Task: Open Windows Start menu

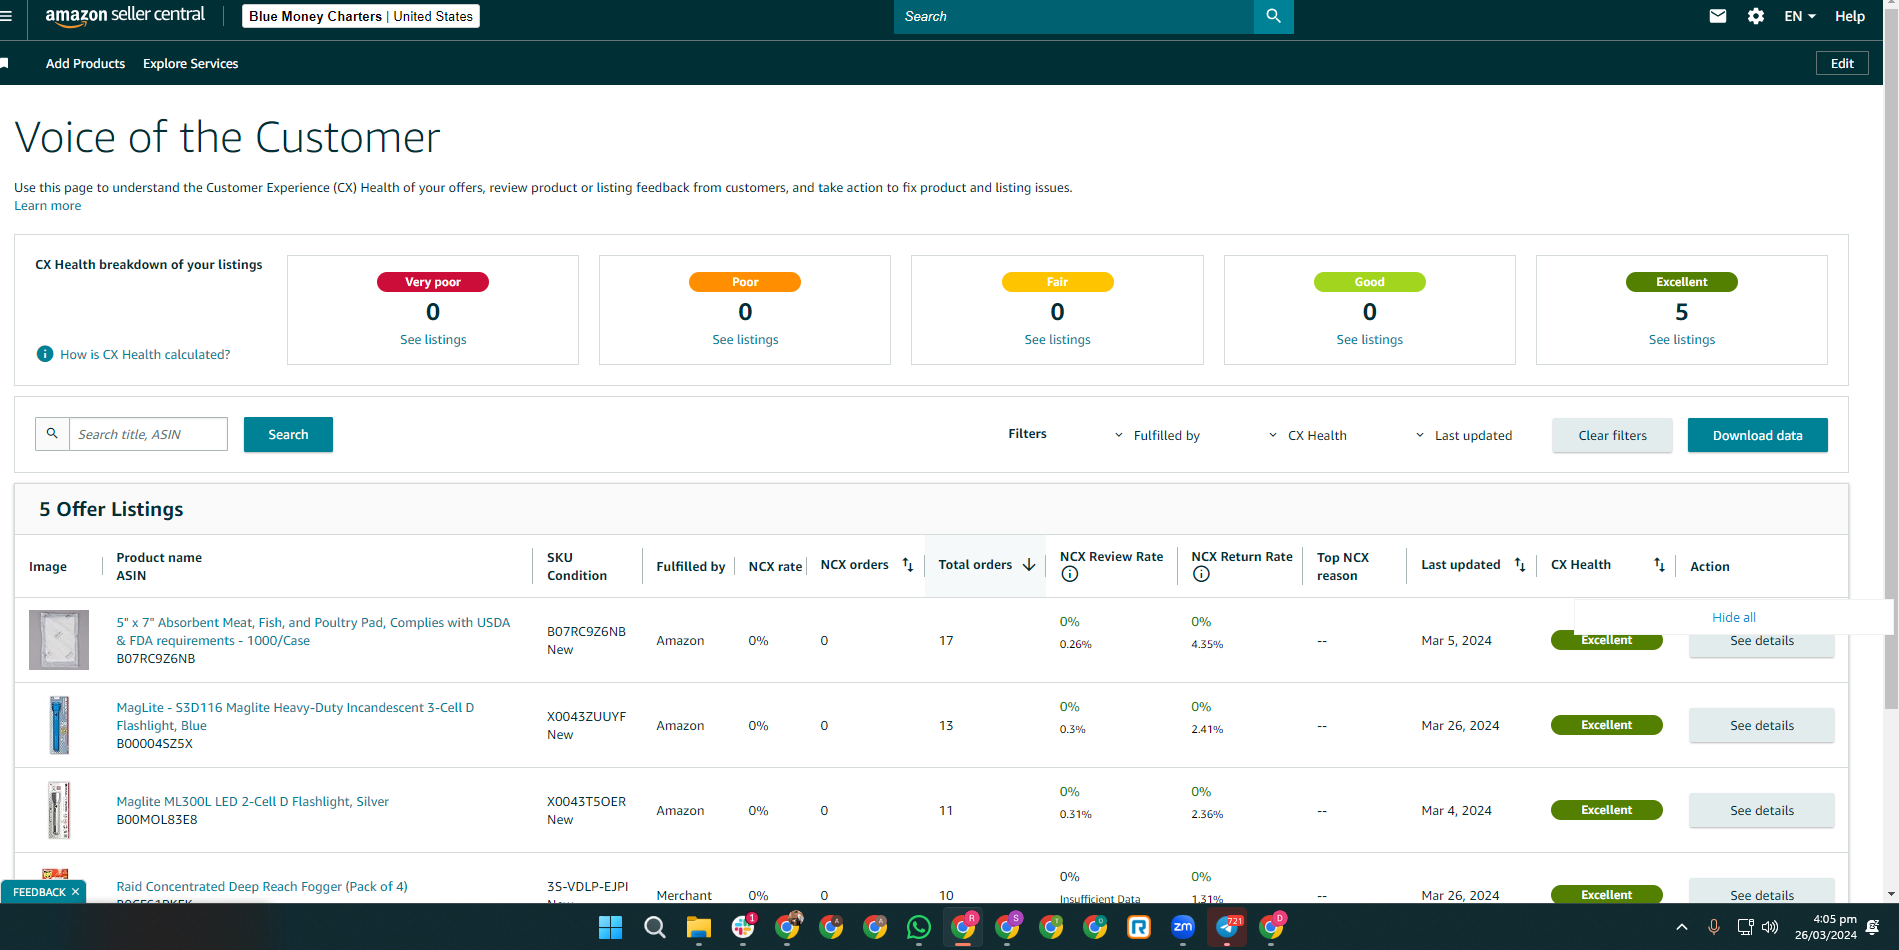Action: click(610, 927)
